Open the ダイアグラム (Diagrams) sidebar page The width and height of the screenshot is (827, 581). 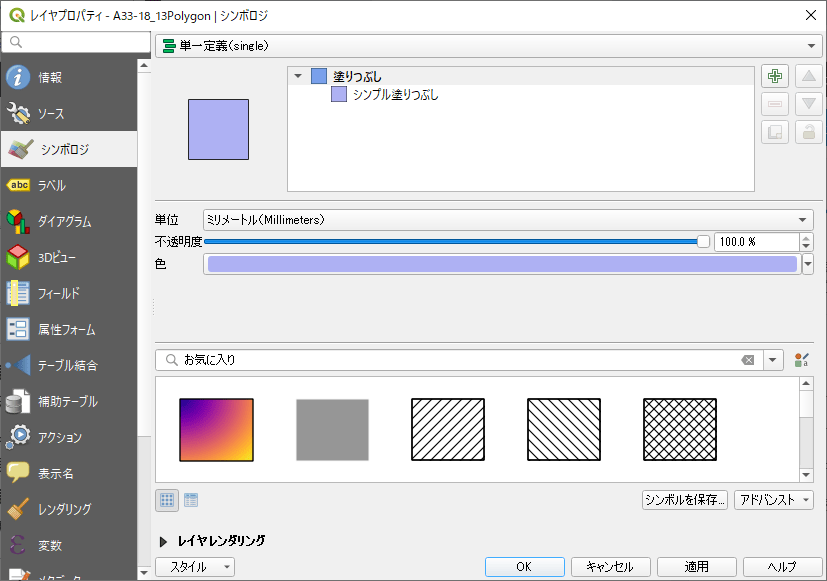(x=69, y=221)
